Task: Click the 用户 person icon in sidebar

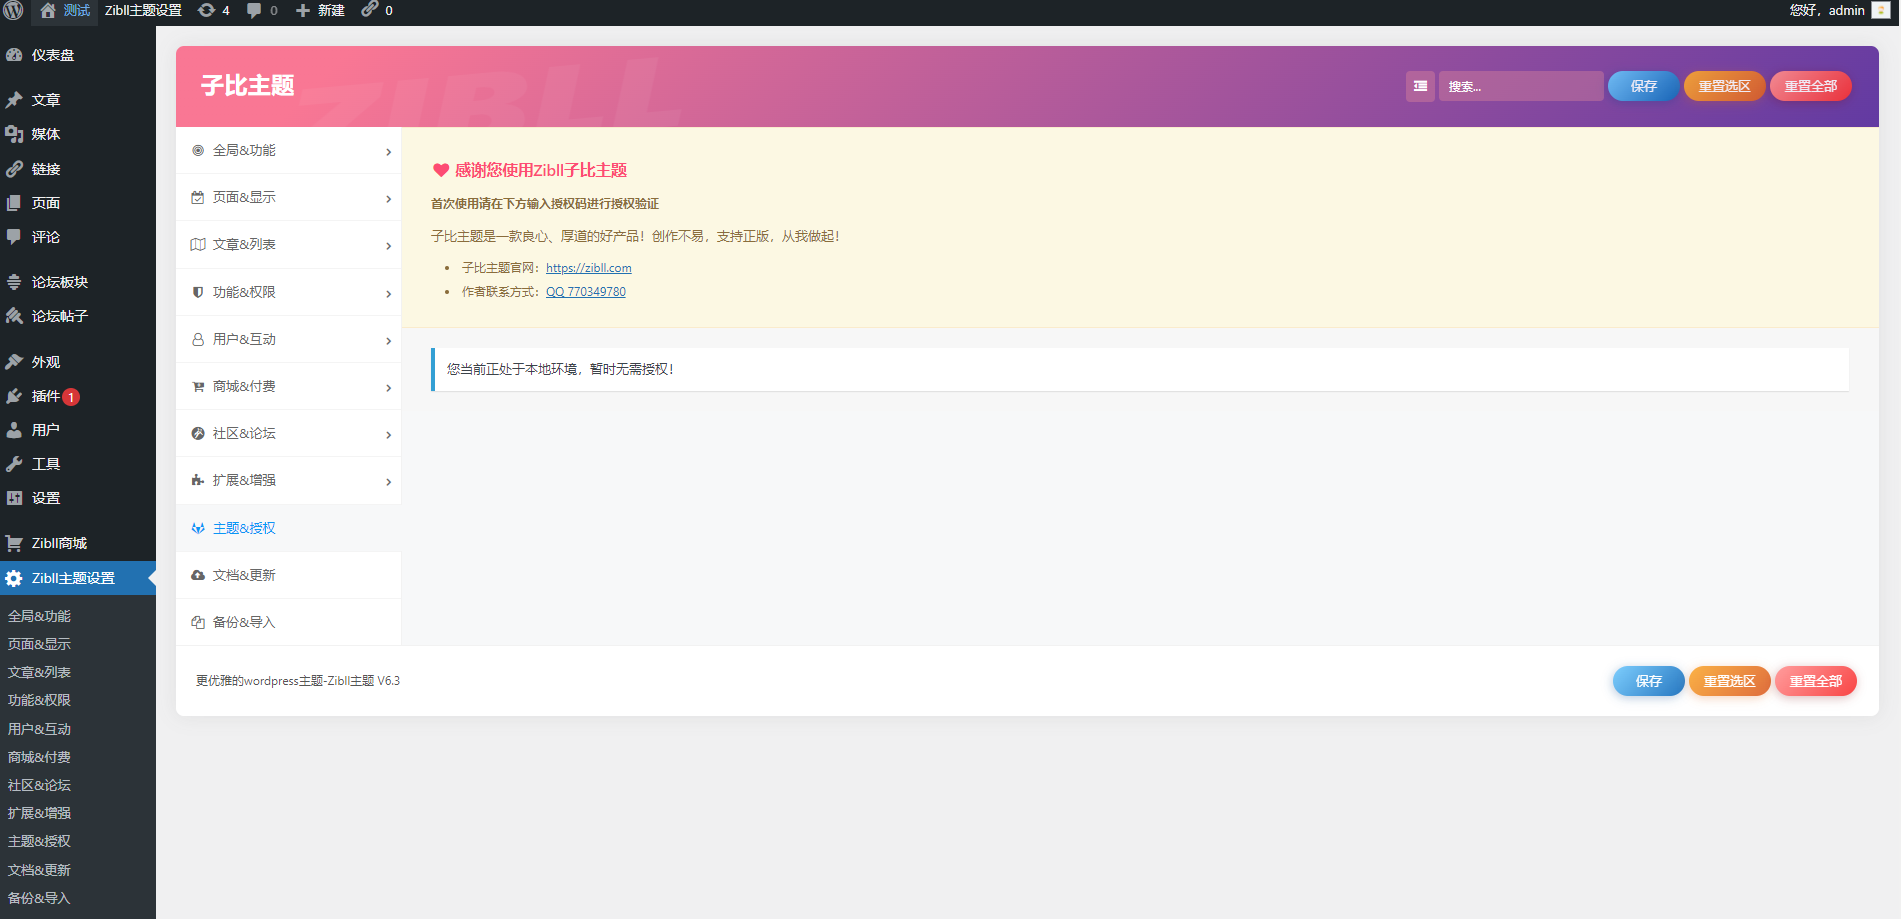Action: pyautogui.click(x=14, y=430)
